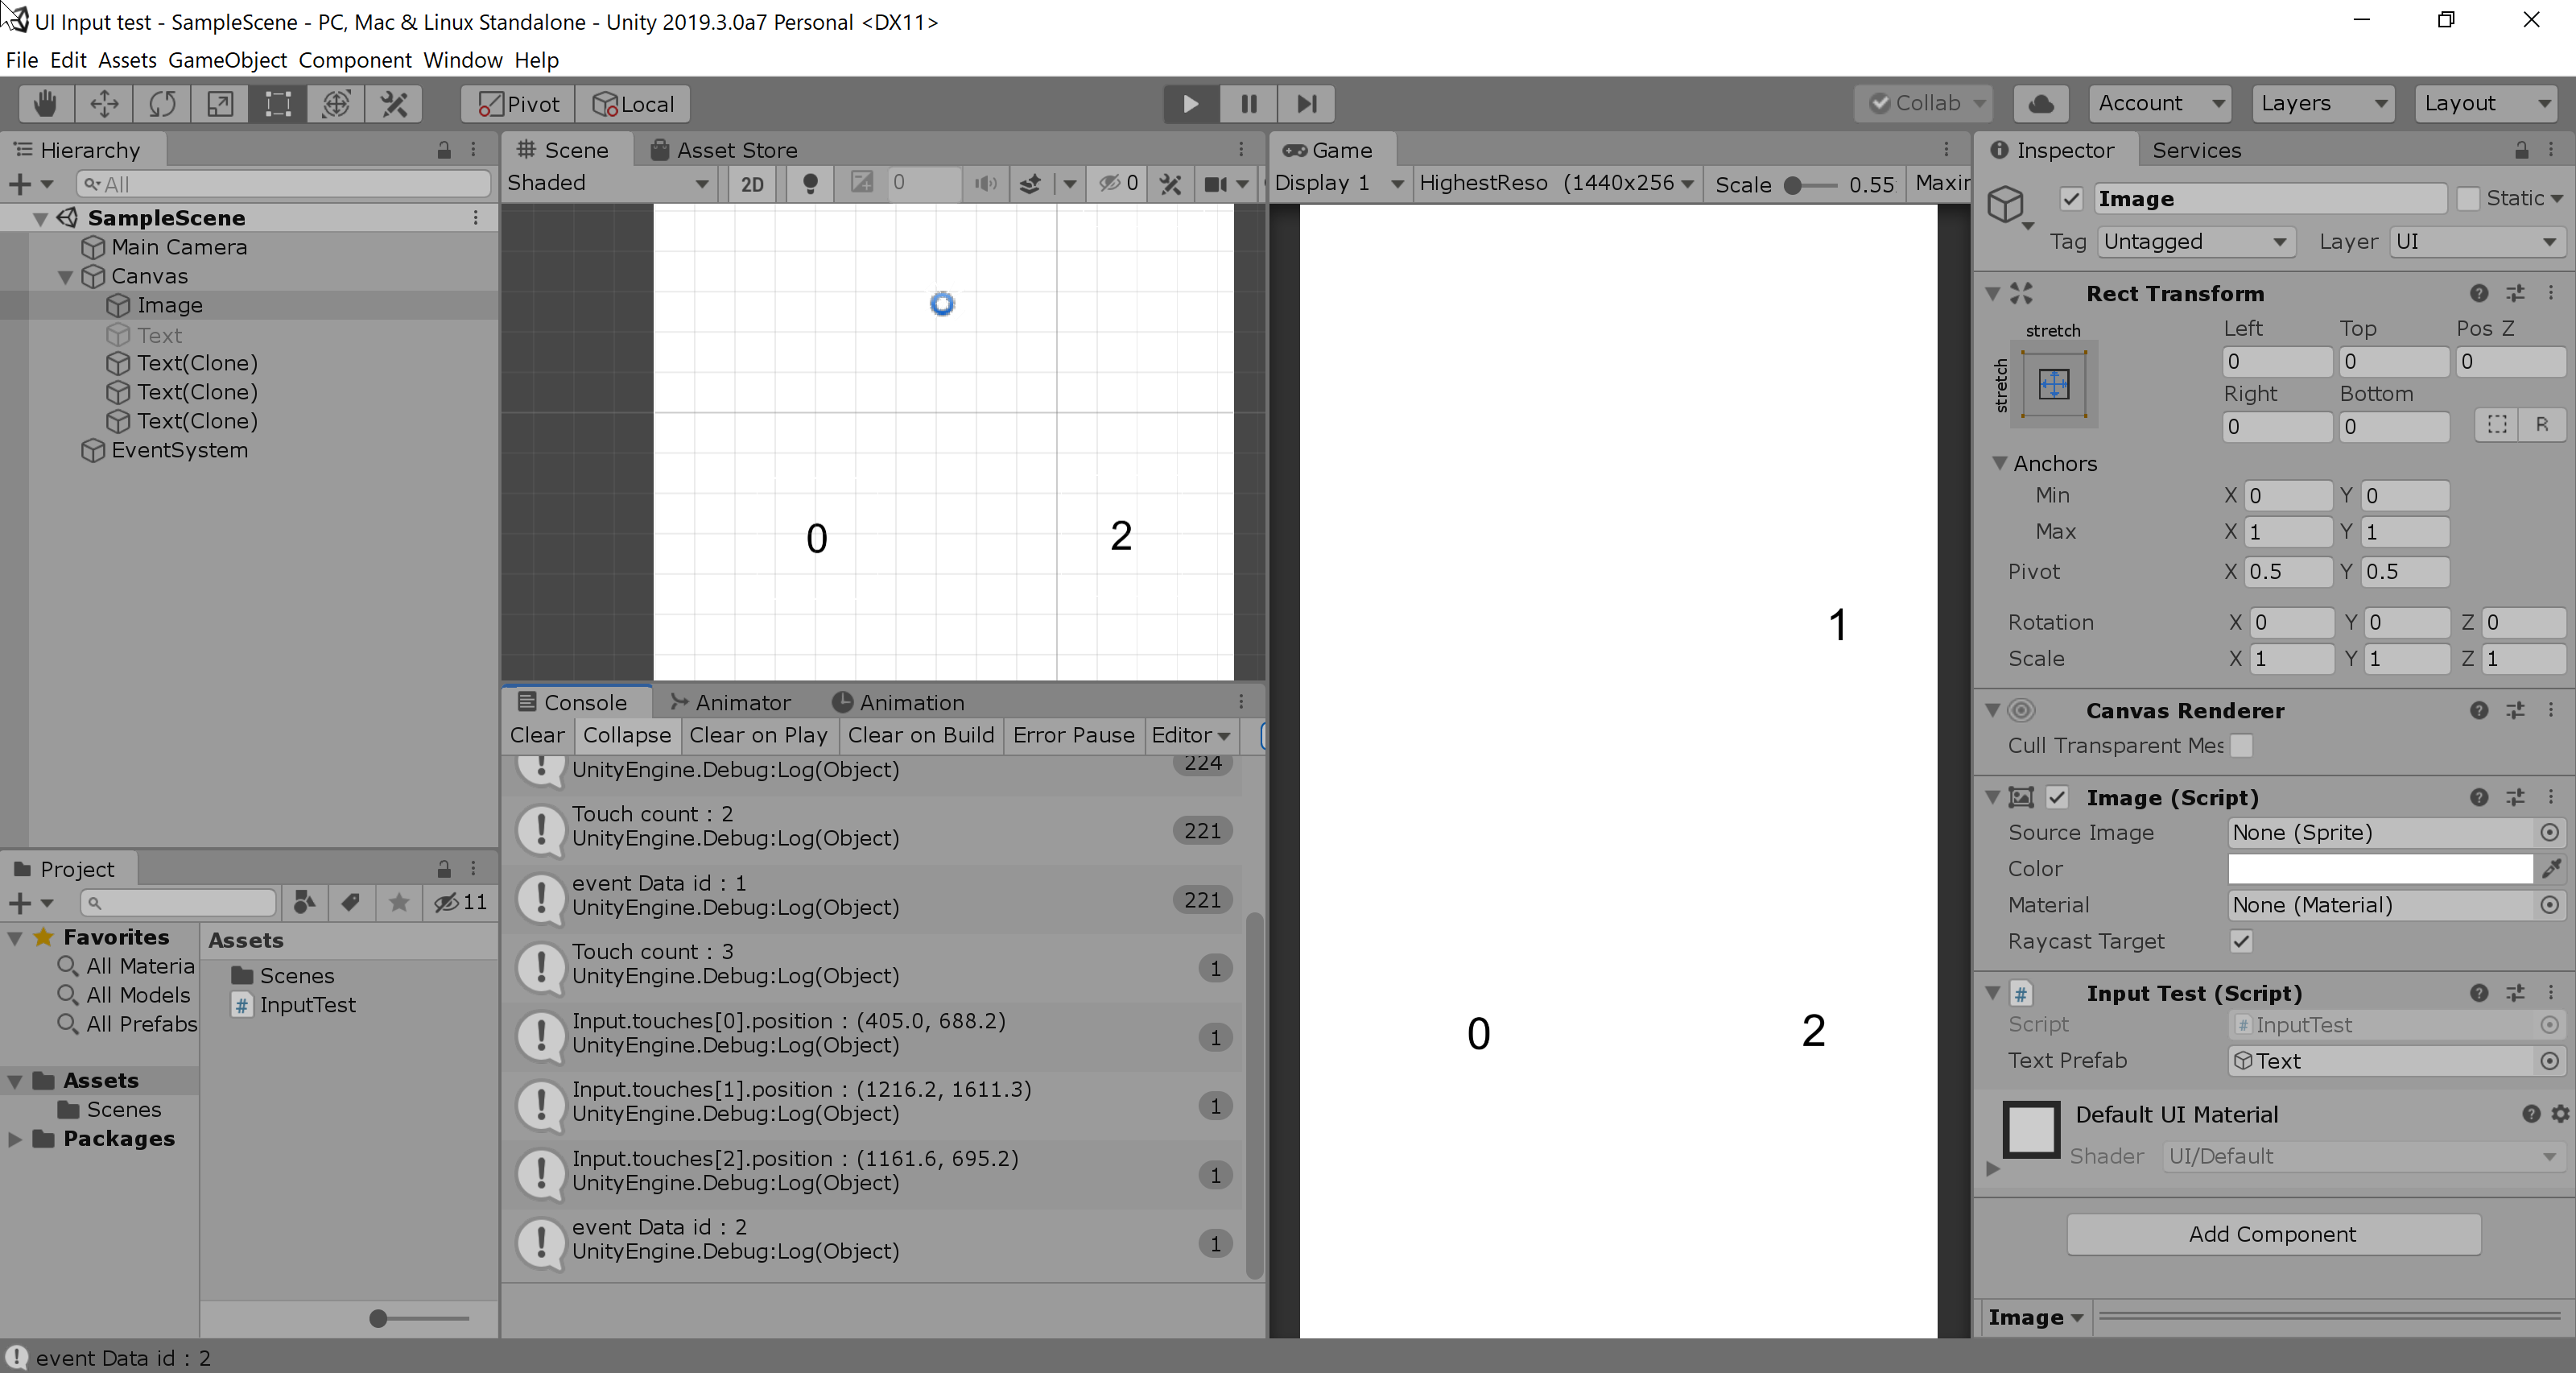Click the Image color swatch
This screenshot has height=1373, width=2576.
[x=2379, y=869]
